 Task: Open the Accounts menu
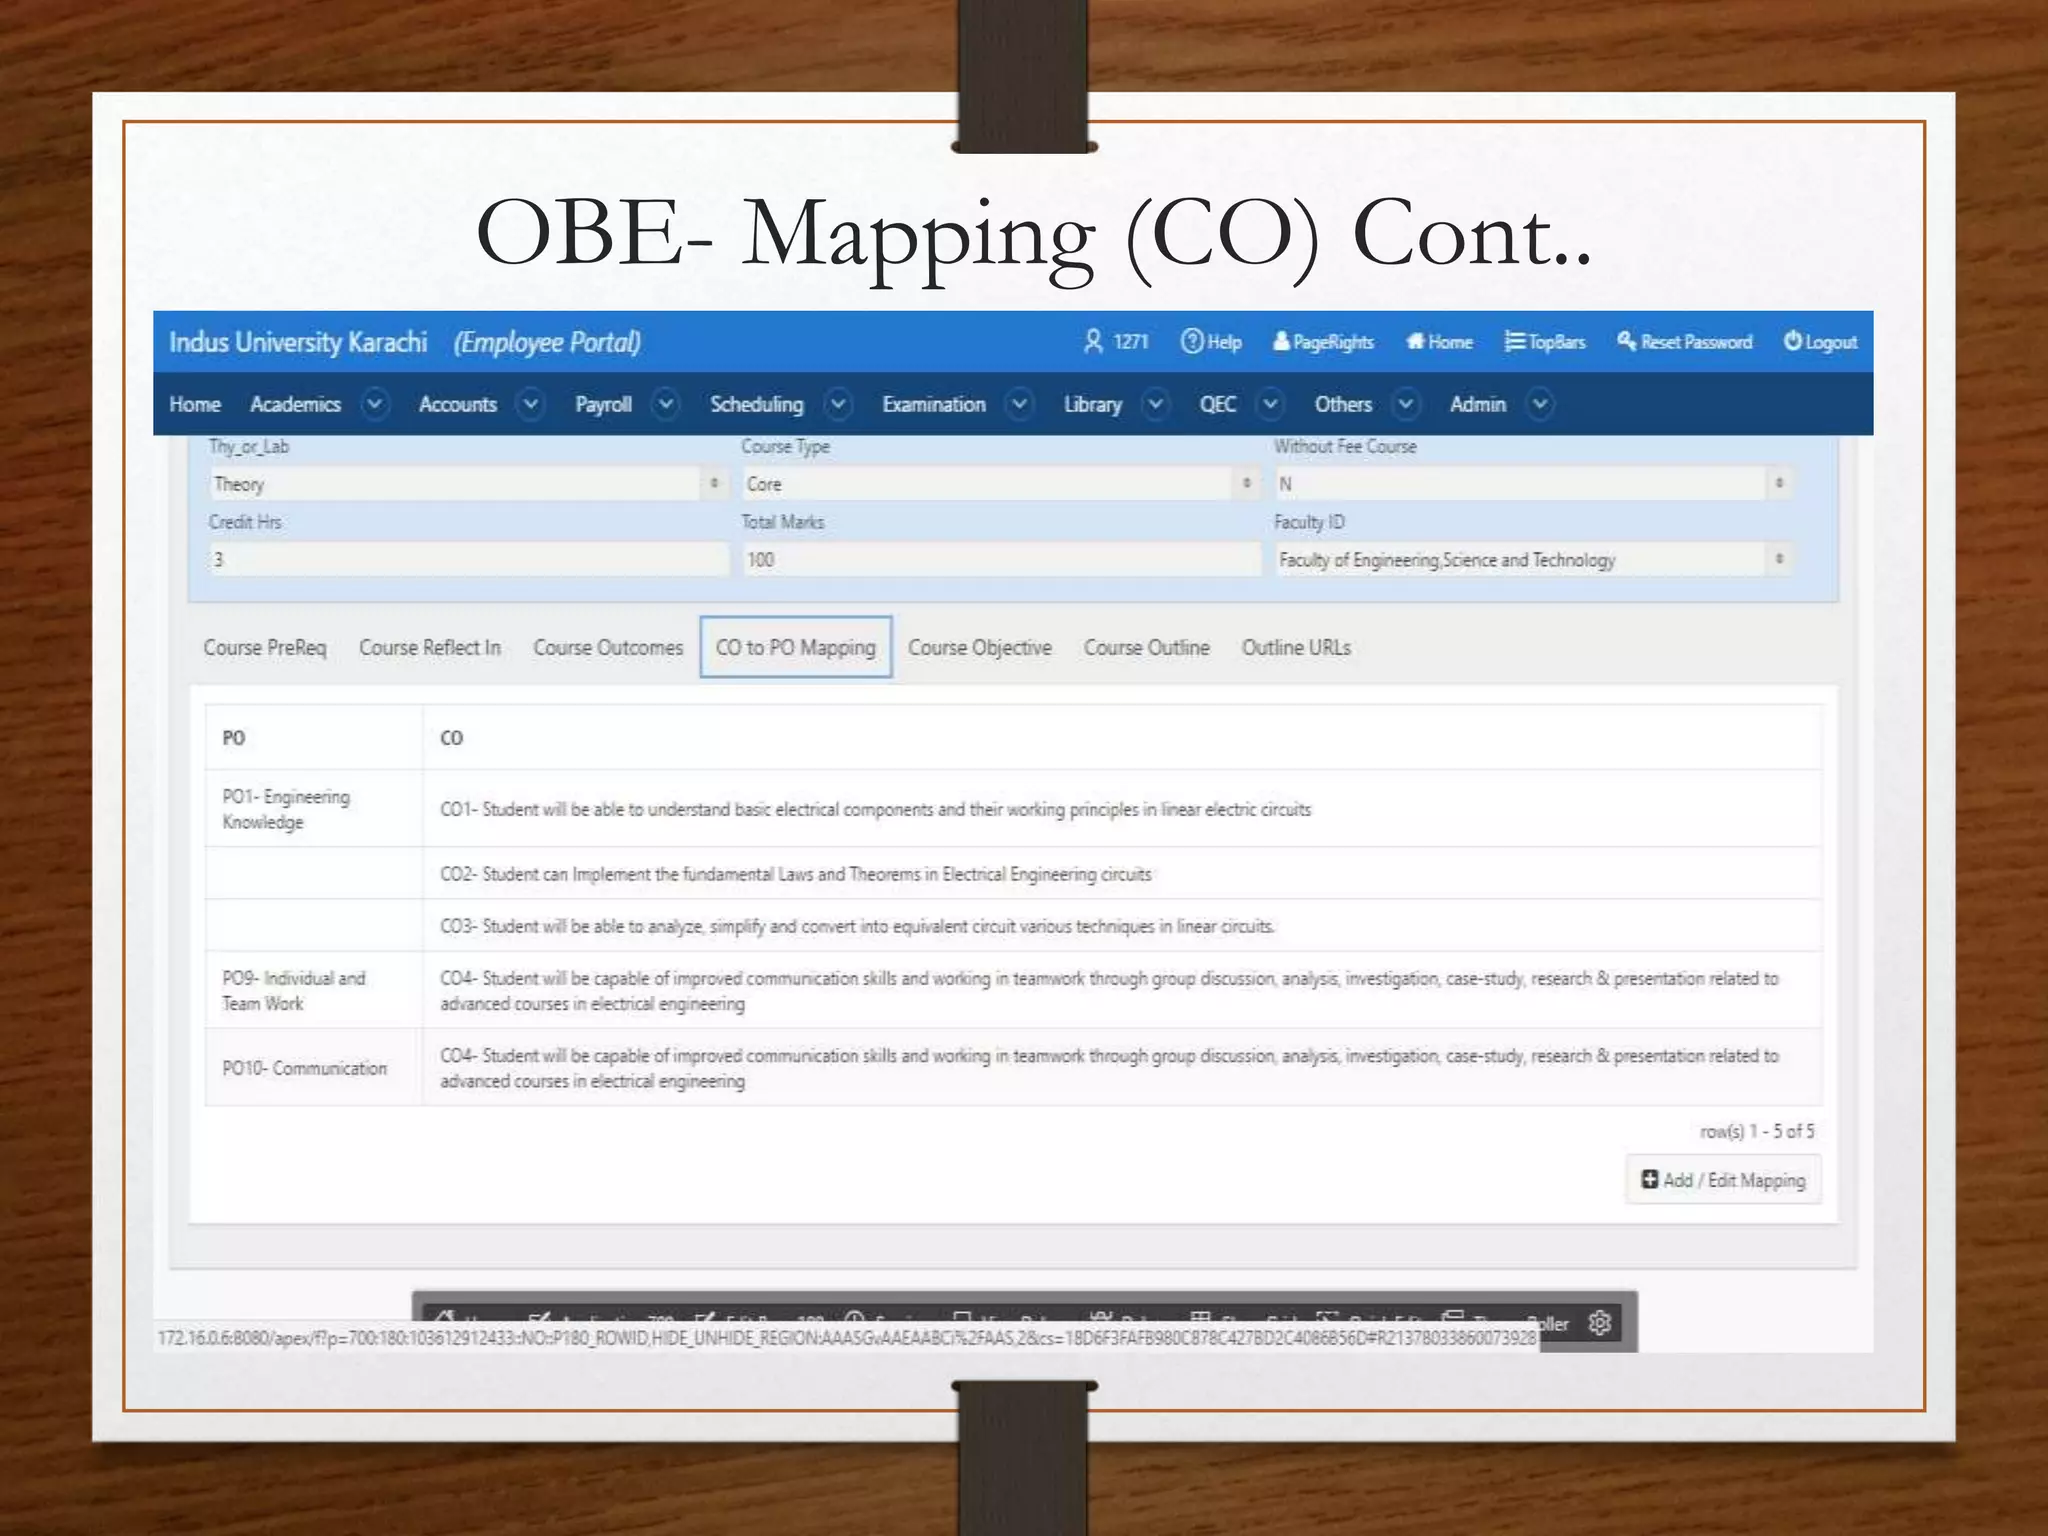(458, 404)
